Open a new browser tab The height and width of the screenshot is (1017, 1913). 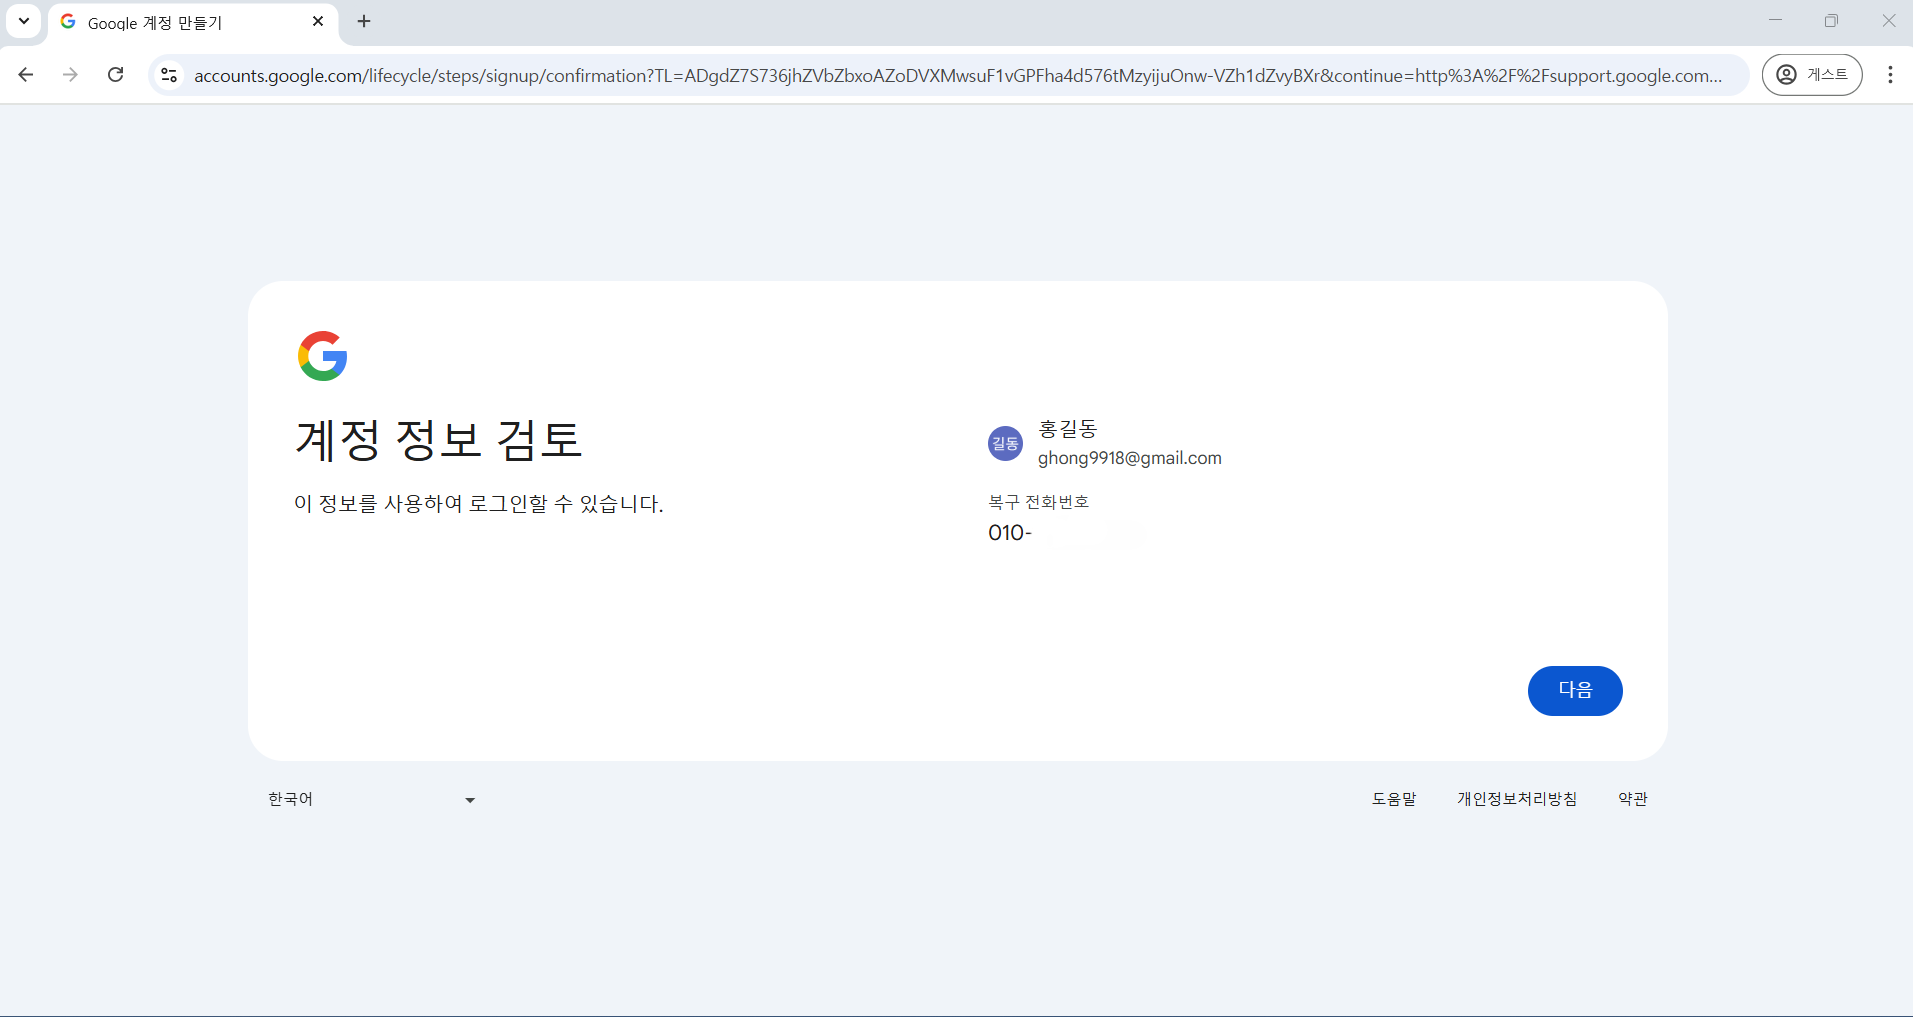pyautogui.click(x=364, y=21)
